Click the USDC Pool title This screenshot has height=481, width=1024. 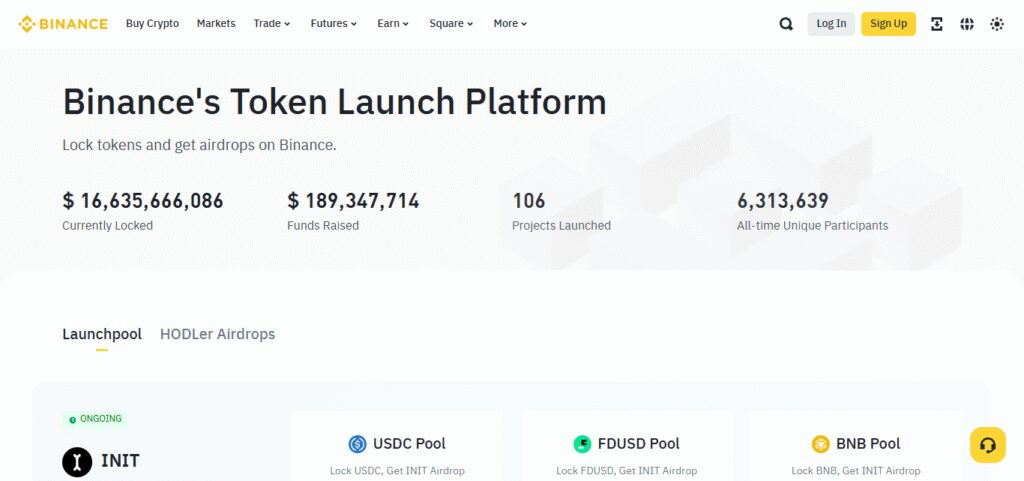click(x=409, y=444)
